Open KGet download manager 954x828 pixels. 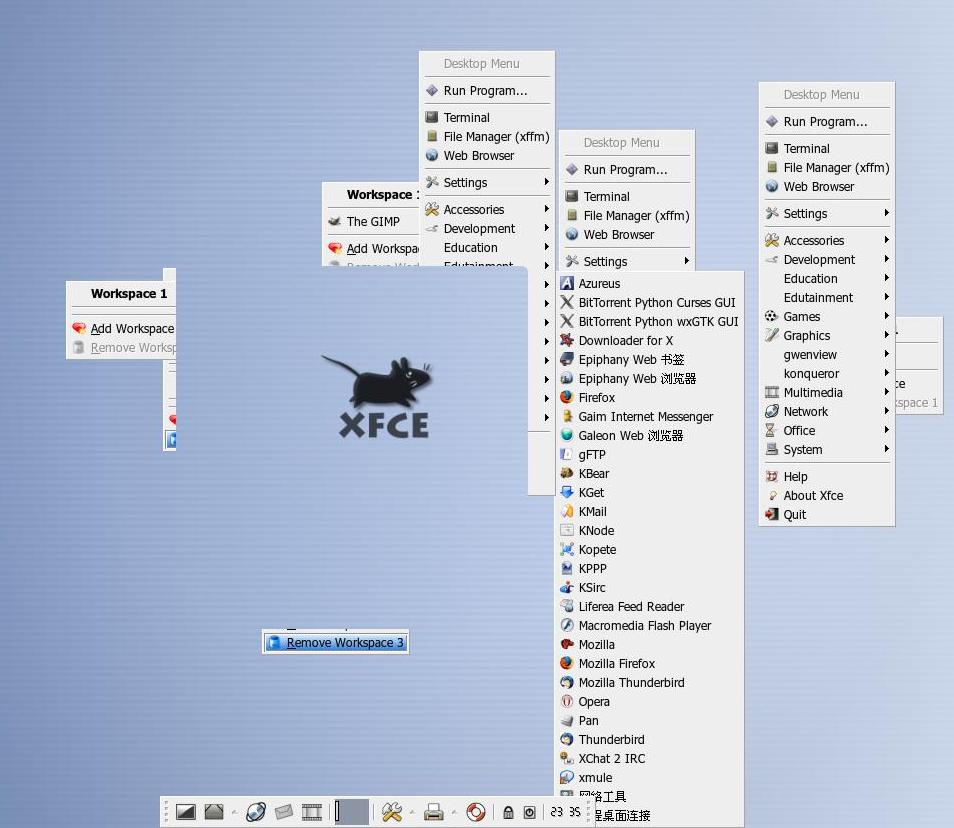[591, 493]
